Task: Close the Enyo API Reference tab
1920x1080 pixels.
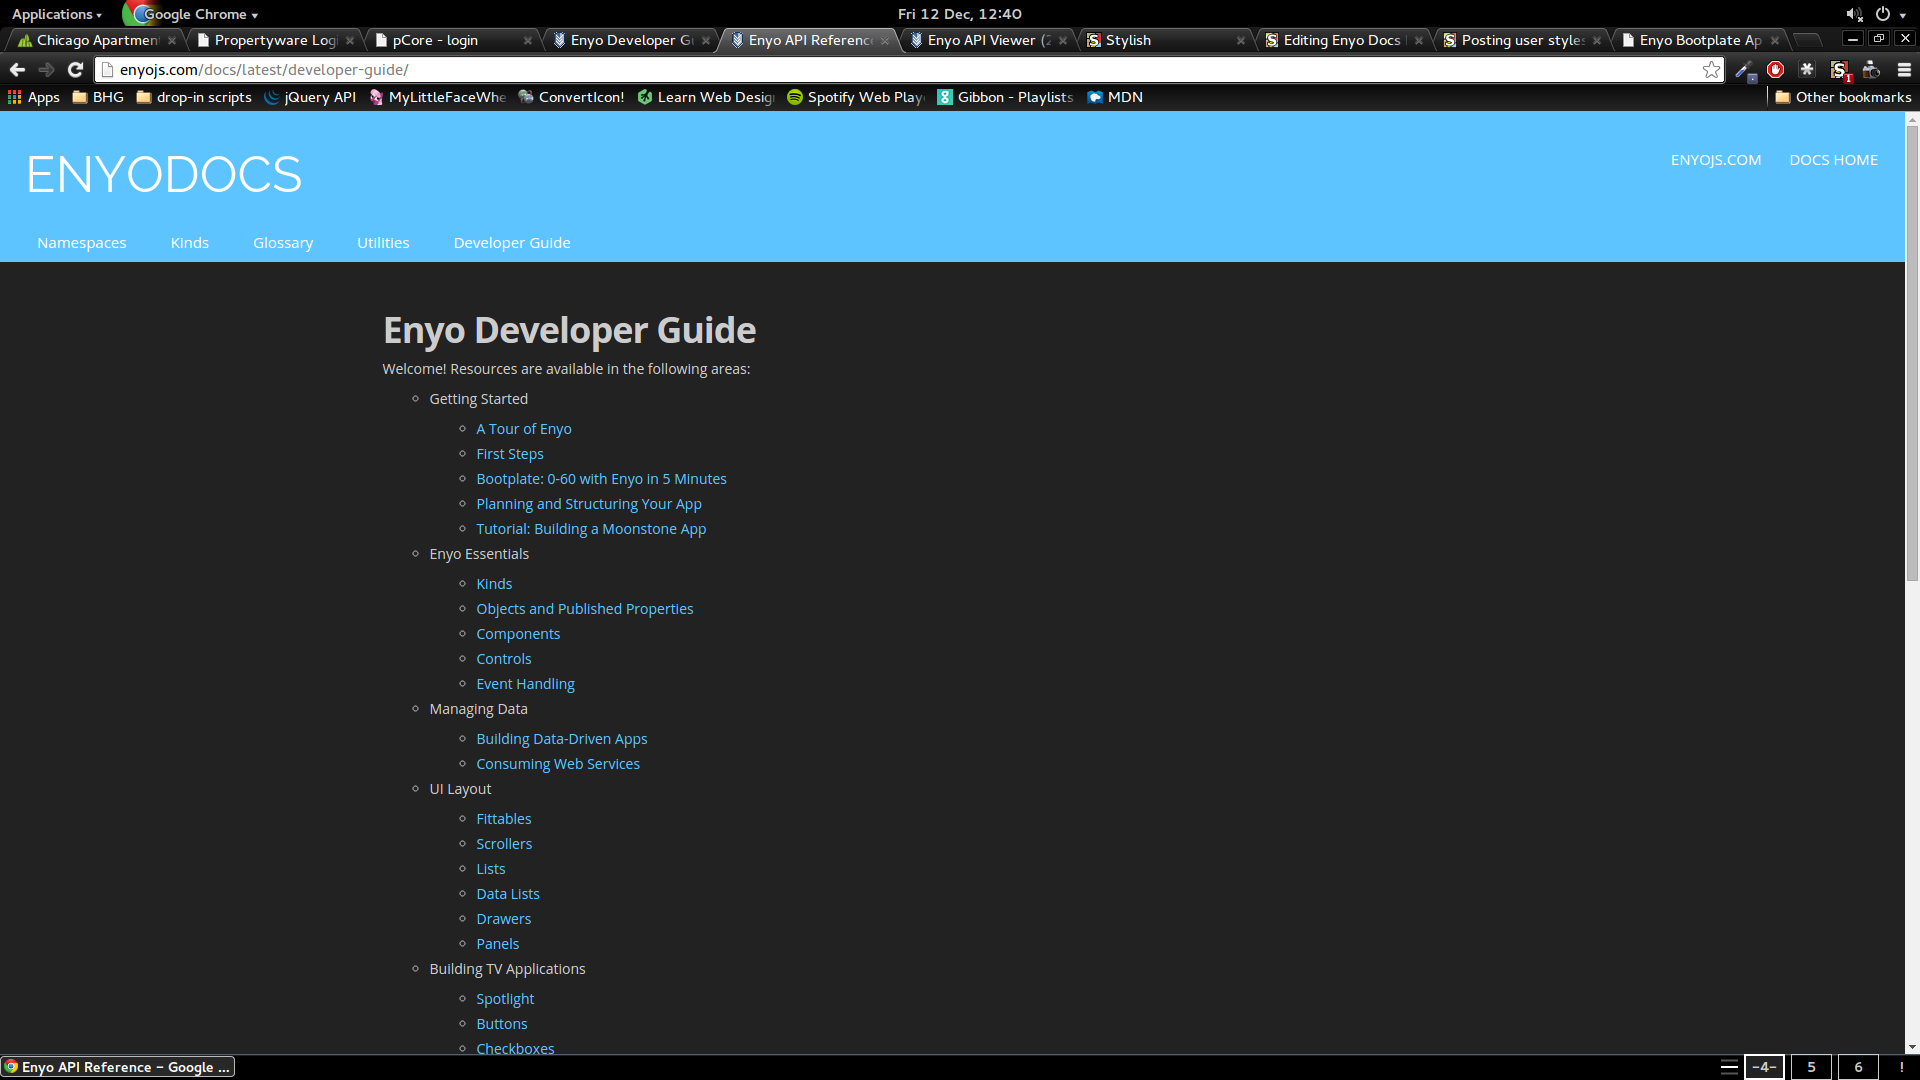Action: [x=885, y=41]
